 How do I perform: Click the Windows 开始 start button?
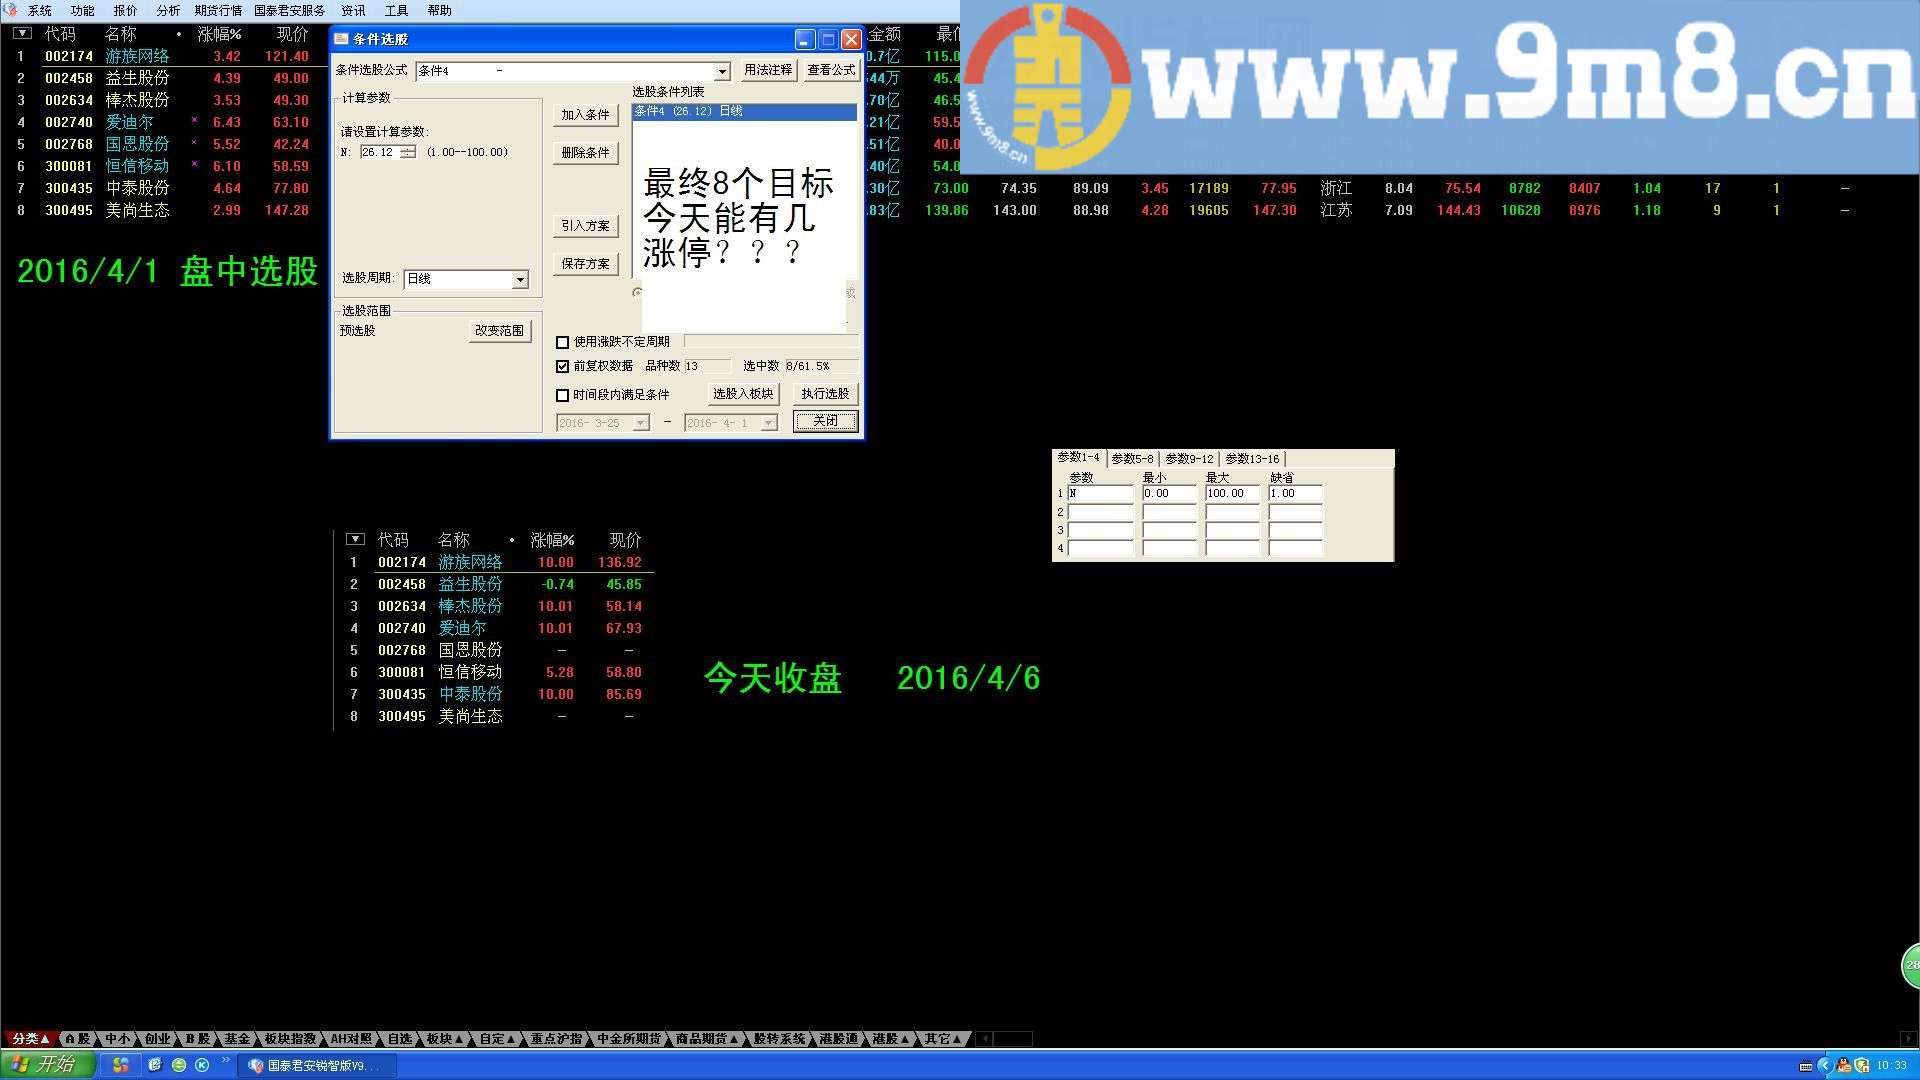point(47,1065)
